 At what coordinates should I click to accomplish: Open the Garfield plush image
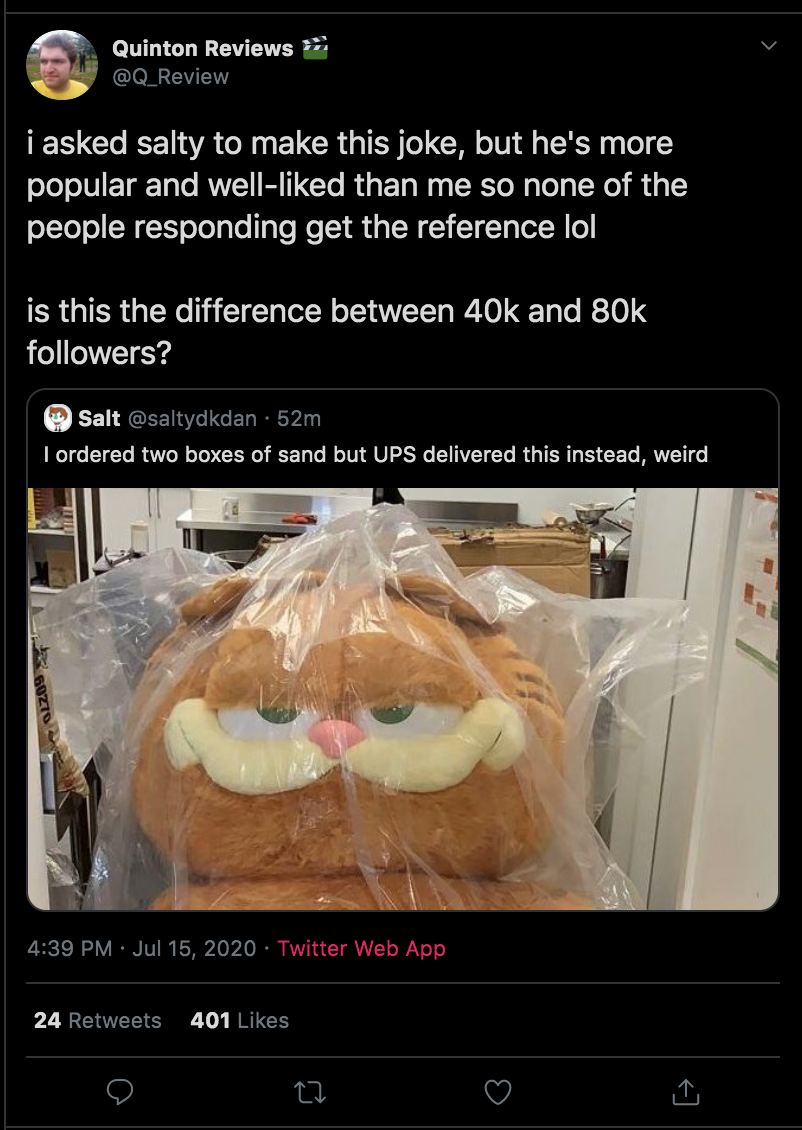tap(403, 698)
